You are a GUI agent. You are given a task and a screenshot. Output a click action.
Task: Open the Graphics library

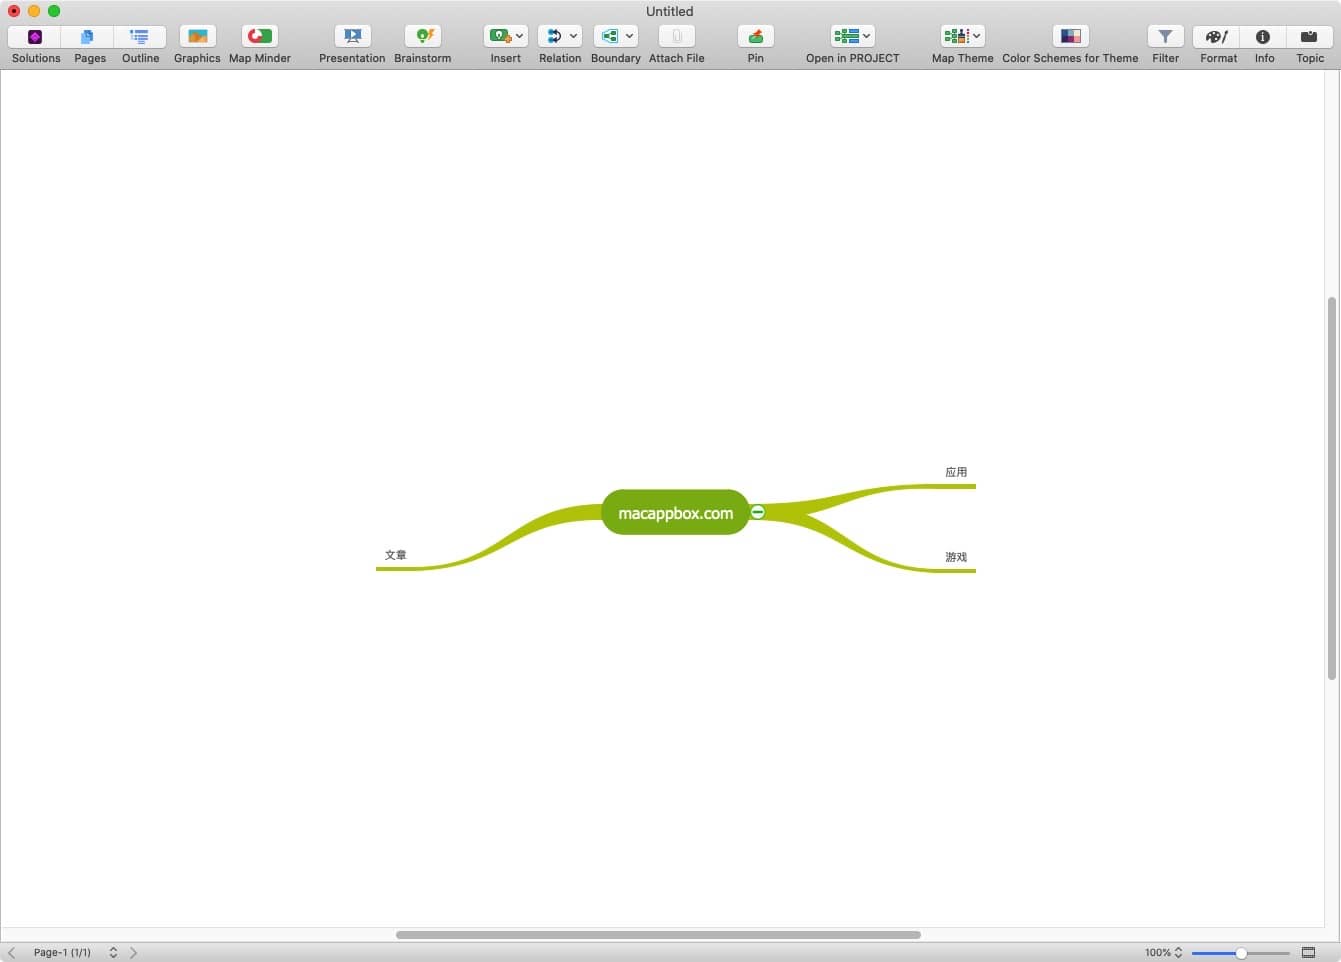click(197, 37)
